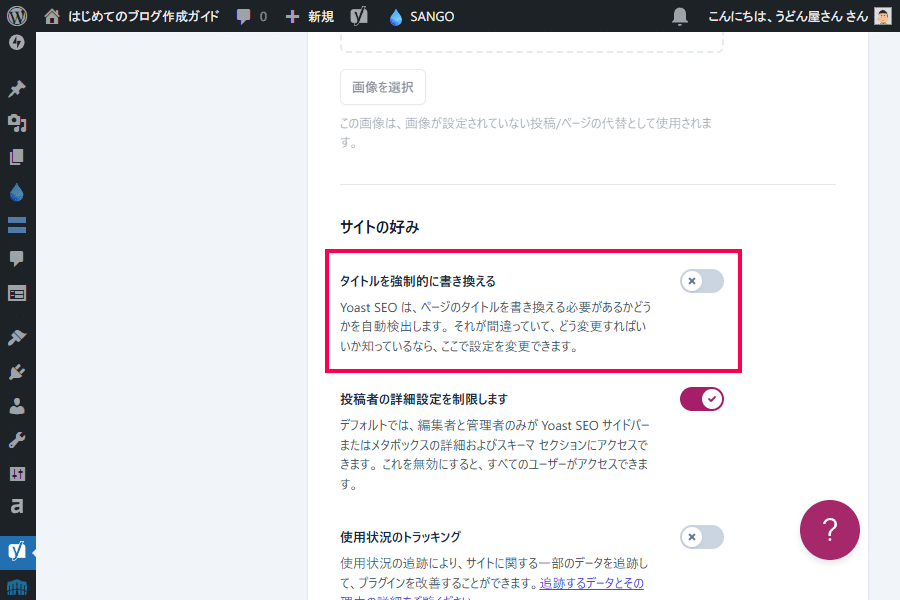Open the letter 'a' sidebar icon
The width and height of the screenshot is (900, 600).
coord(17,506)
